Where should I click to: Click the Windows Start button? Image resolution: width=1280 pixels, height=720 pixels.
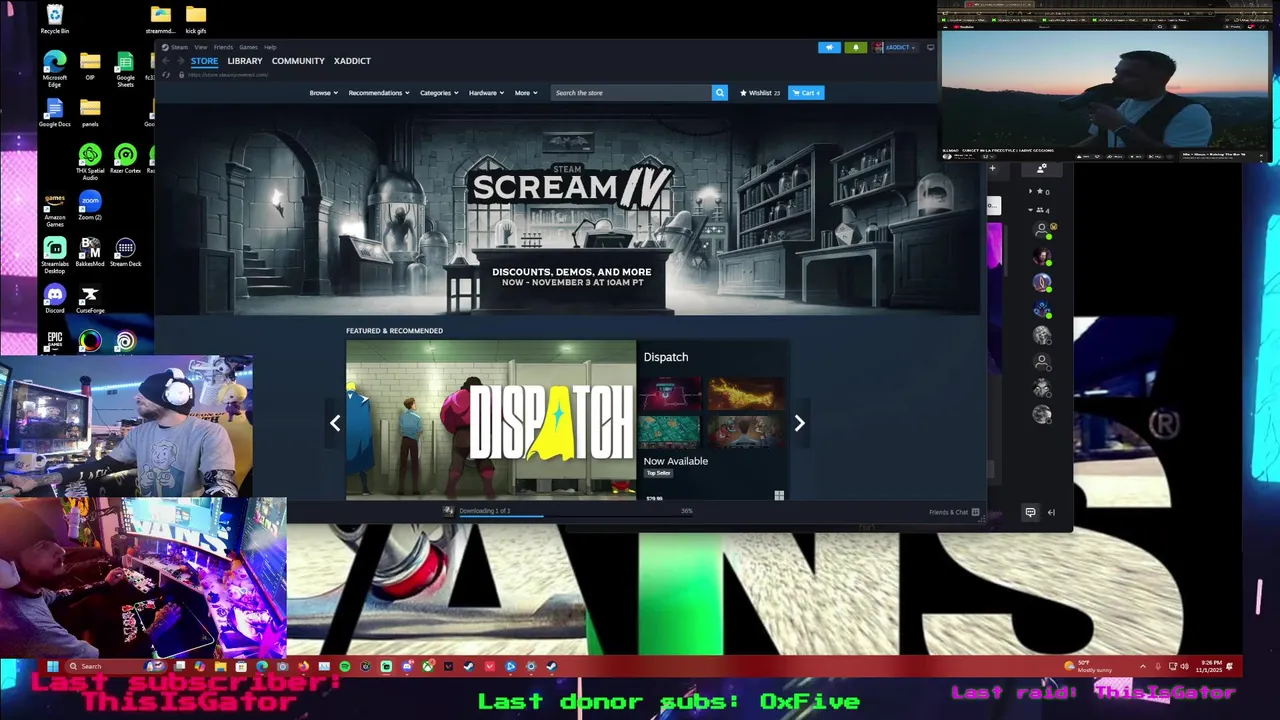point(53,666)
